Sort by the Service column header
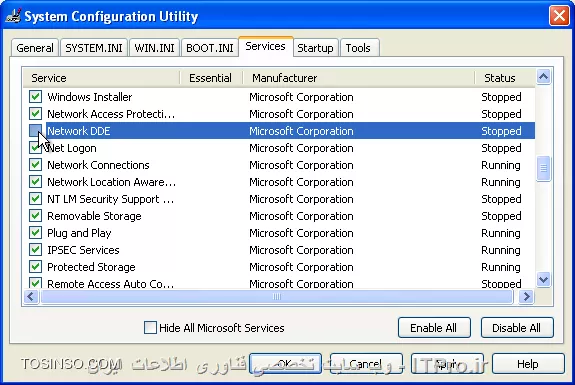 pos(102,78)
